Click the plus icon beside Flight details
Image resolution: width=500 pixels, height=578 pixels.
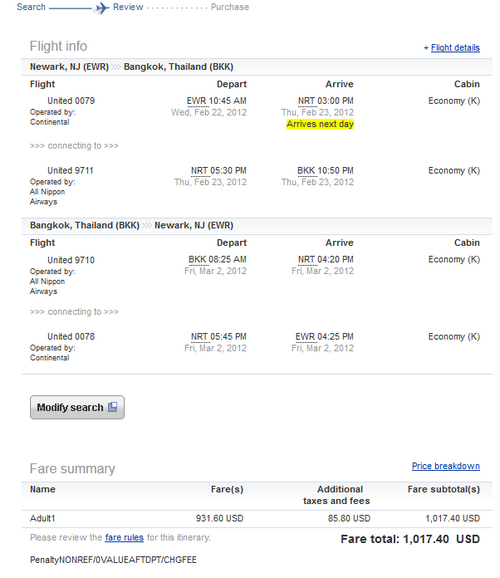coord(426,48)
